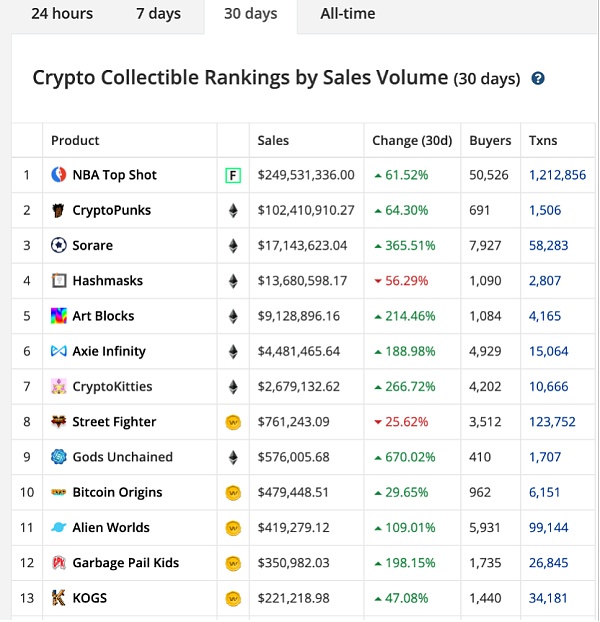
Task: Click the help question mark icon
Action: point(538,79)
